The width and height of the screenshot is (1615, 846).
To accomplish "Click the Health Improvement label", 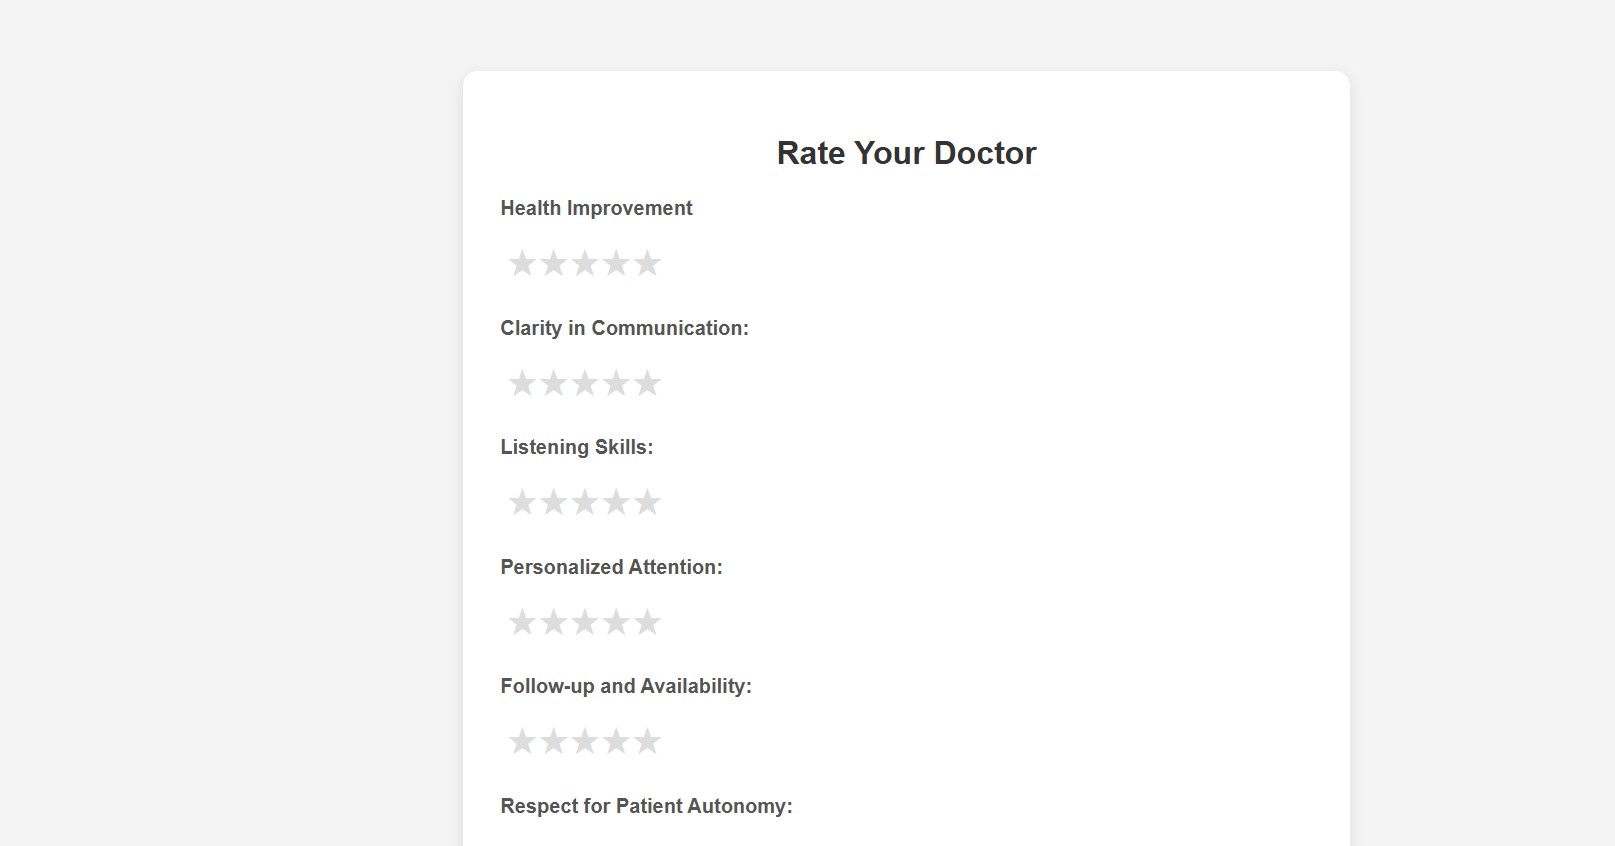I will (x=596, y=208).
